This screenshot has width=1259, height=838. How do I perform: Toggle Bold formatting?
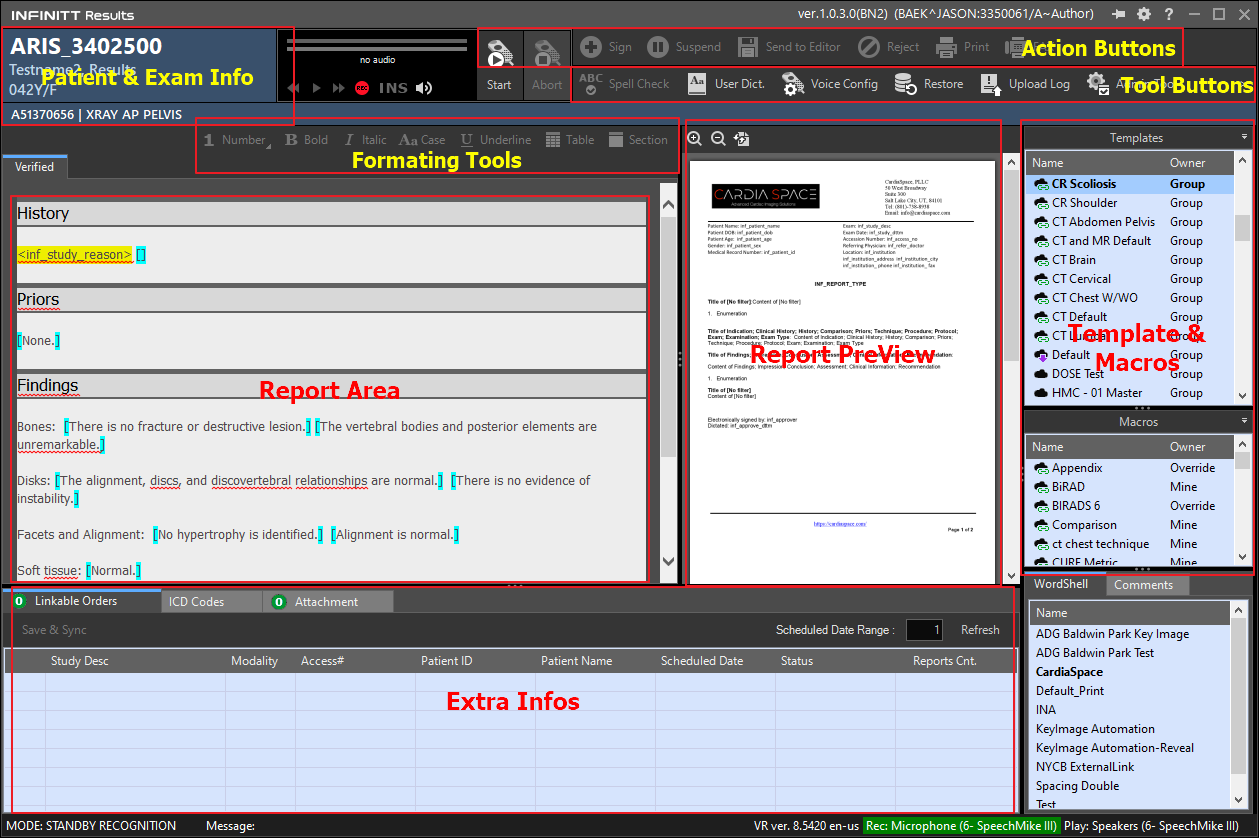point(306,140)
